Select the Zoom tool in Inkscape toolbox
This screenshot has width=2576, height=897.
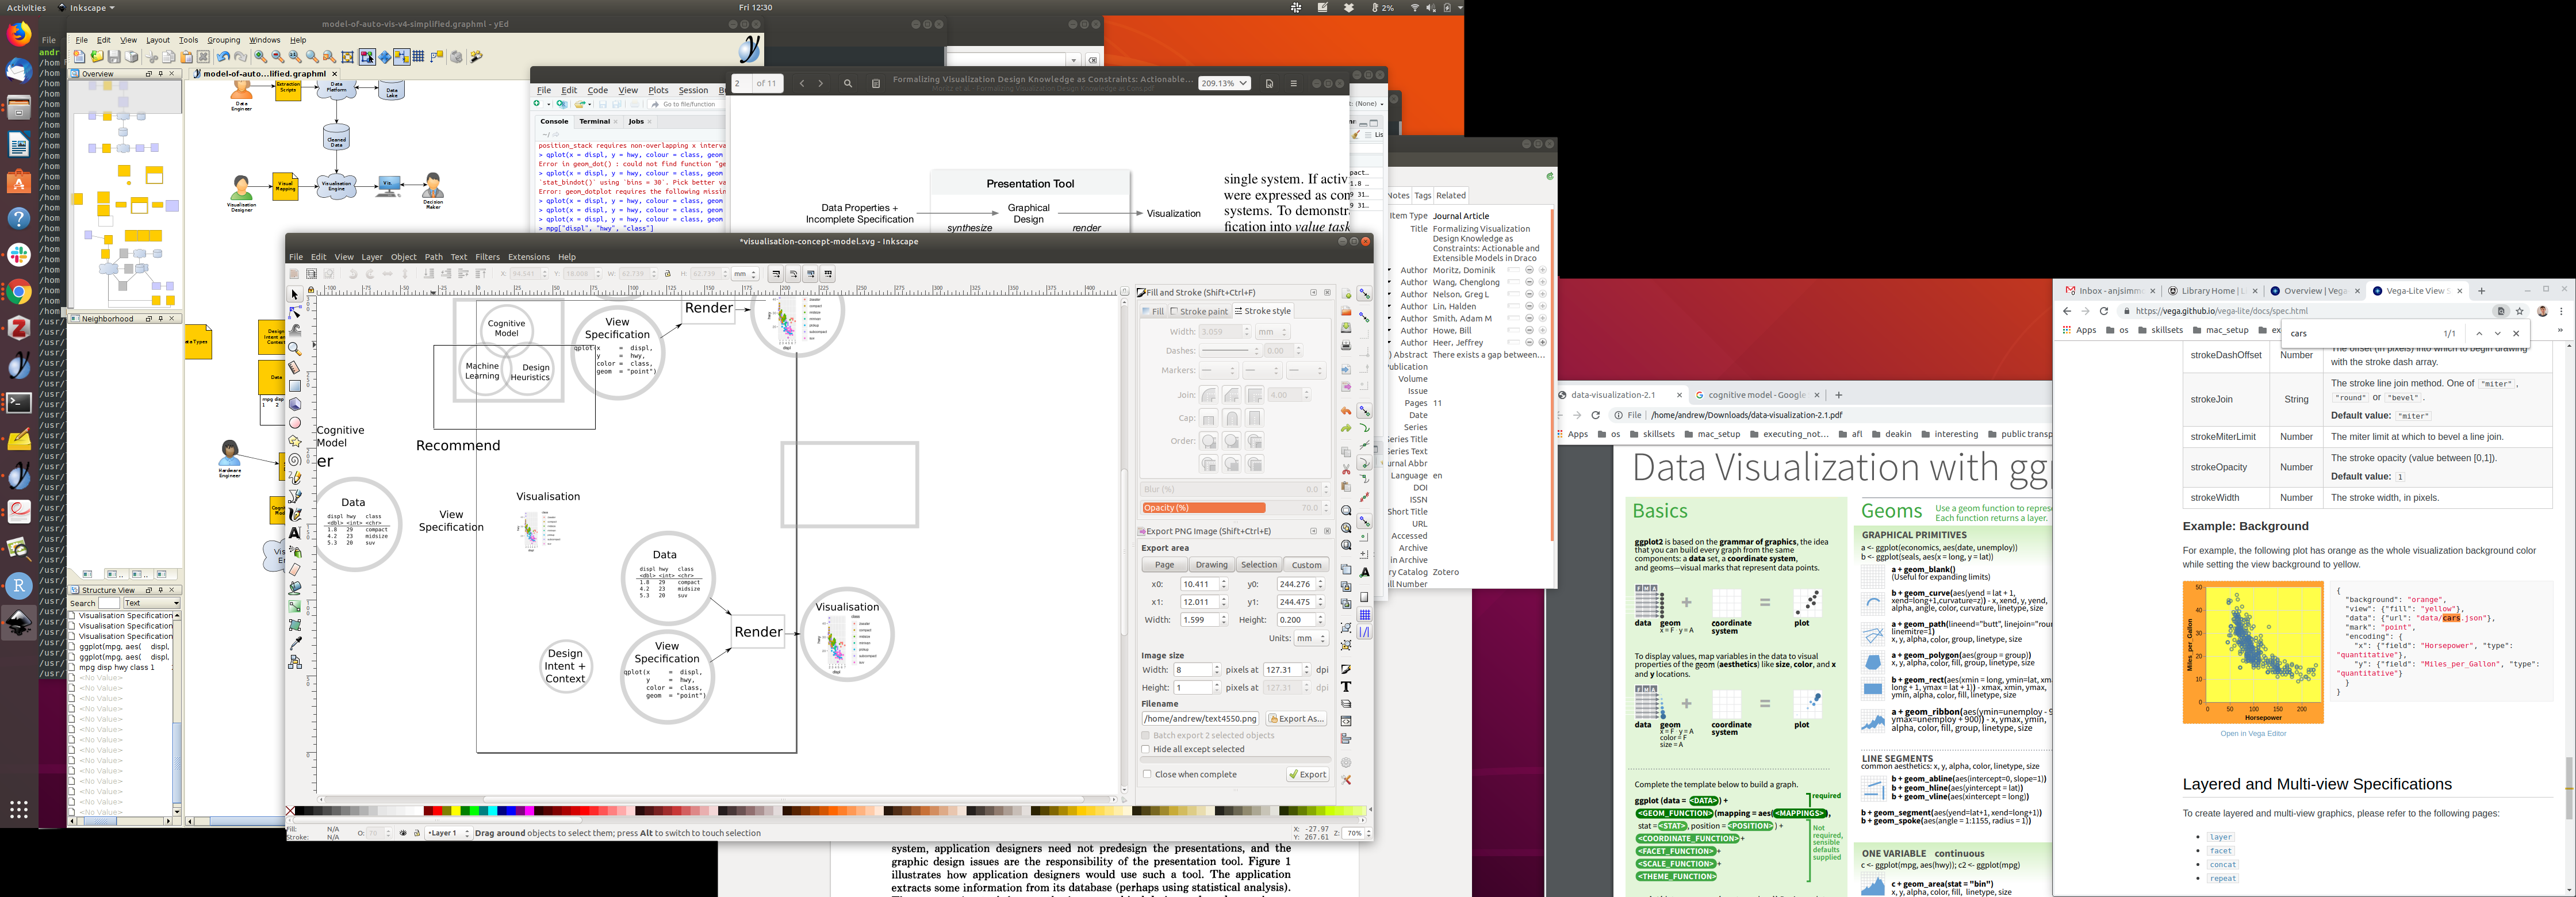(295, 349)
